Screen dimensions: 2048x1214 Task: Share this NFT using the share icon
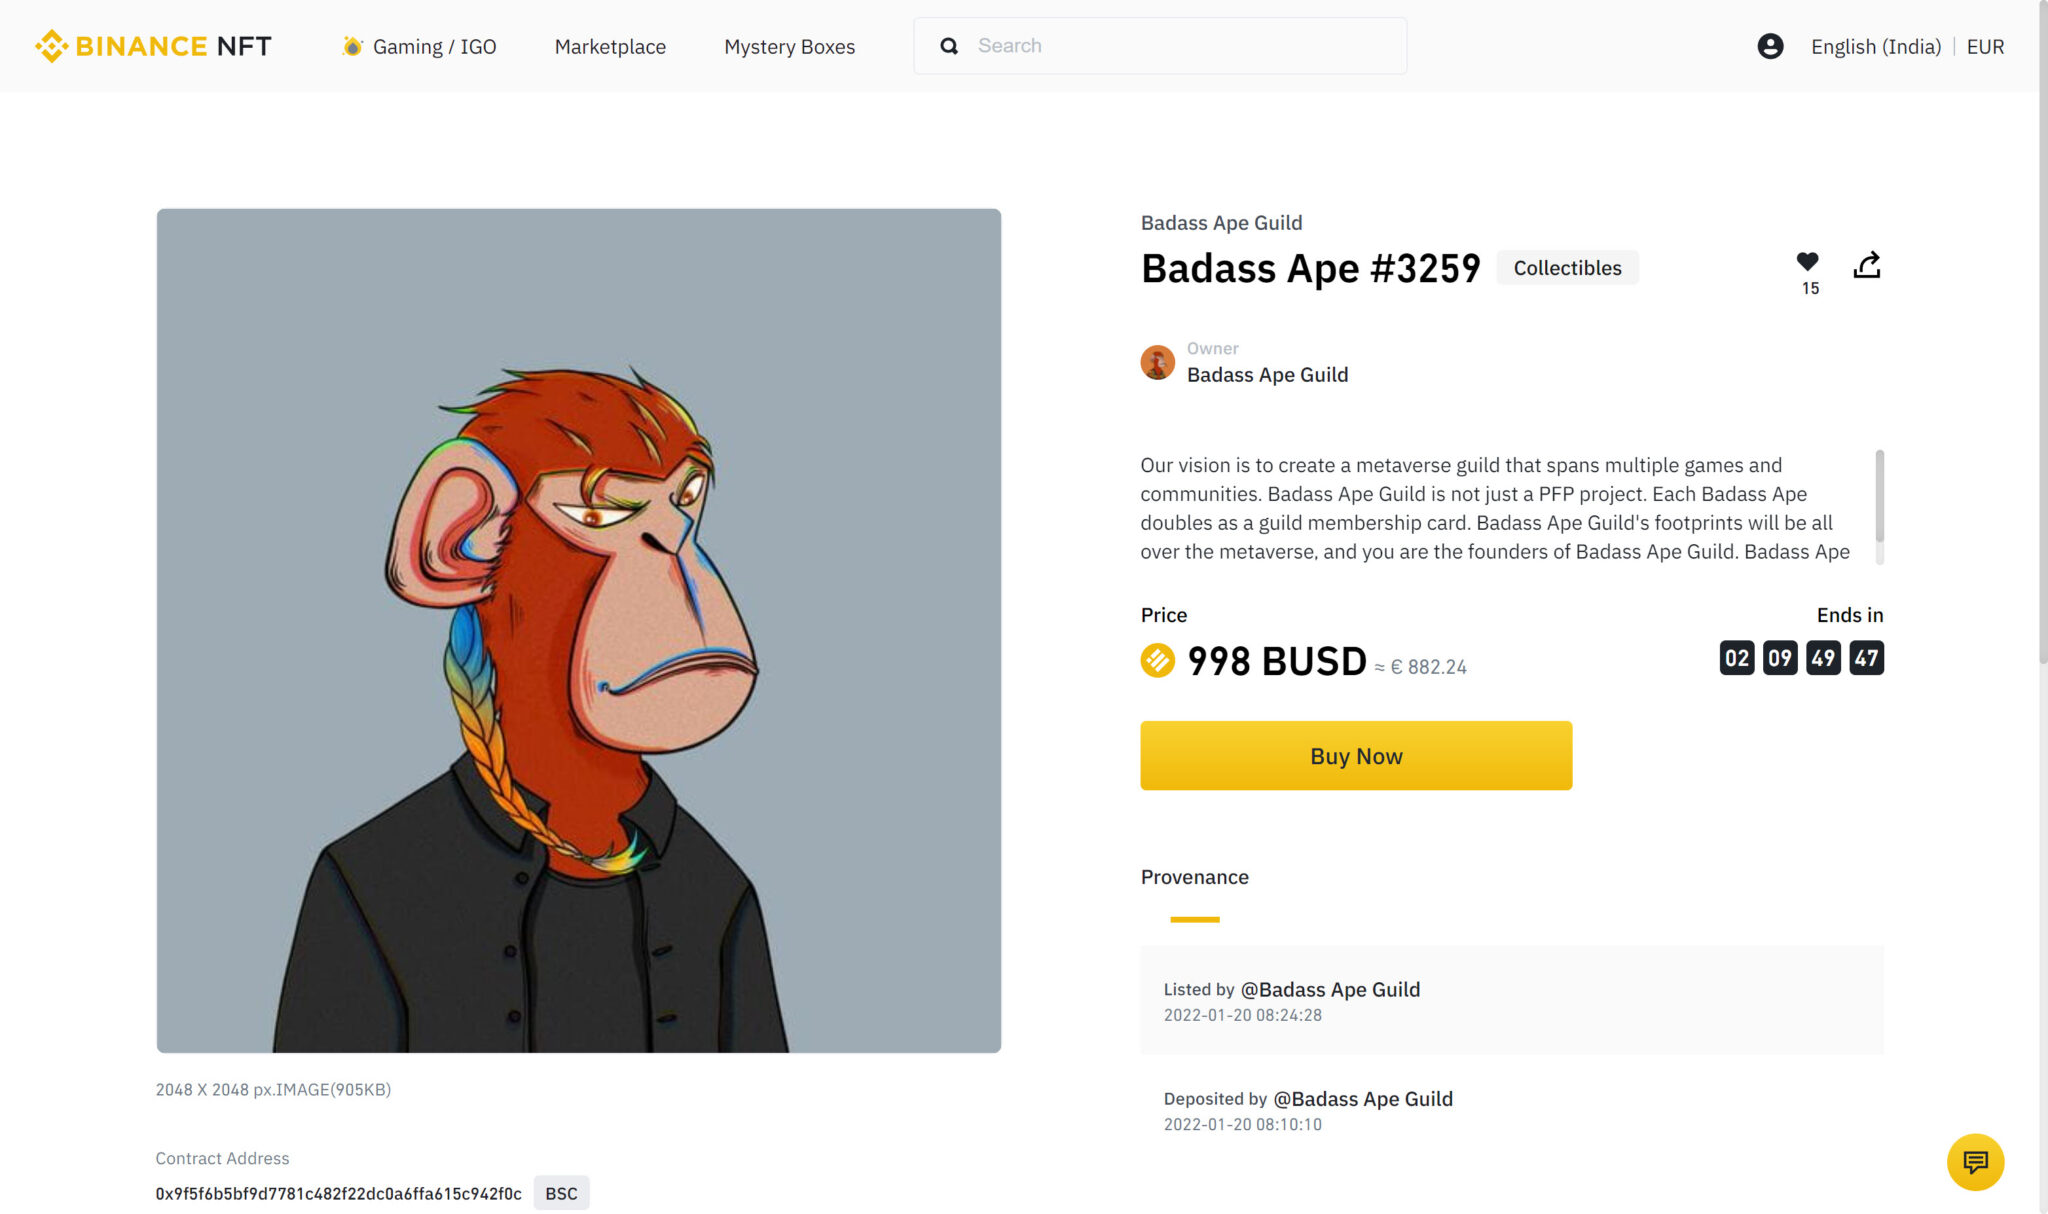click(x=1867, y=265)
